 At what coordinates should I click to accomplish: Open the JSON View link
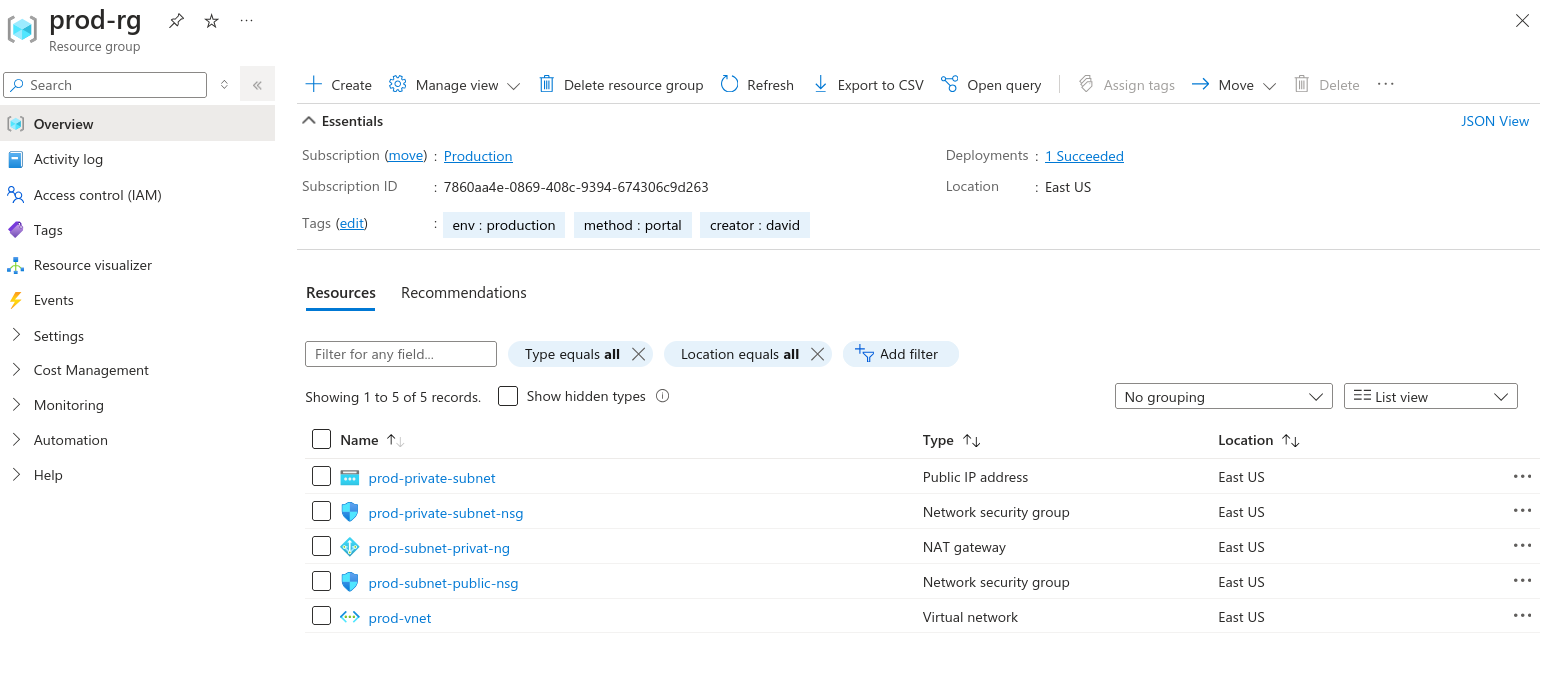[1495, 121]
